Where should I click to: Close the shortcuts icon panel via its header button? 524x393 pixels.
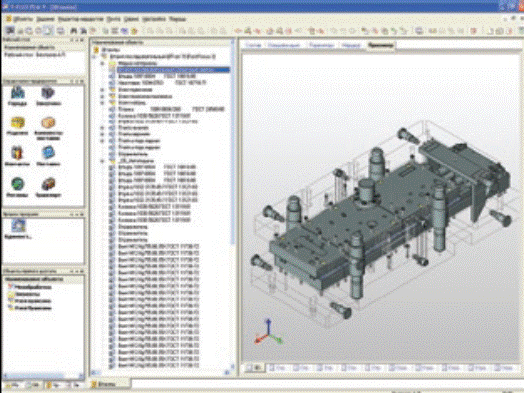tap(82, 81)
